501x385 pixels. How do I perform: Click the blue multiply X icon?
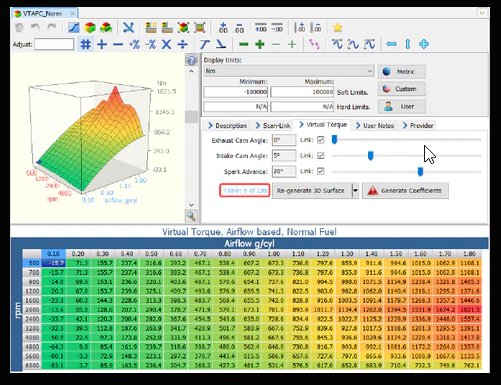166,44
